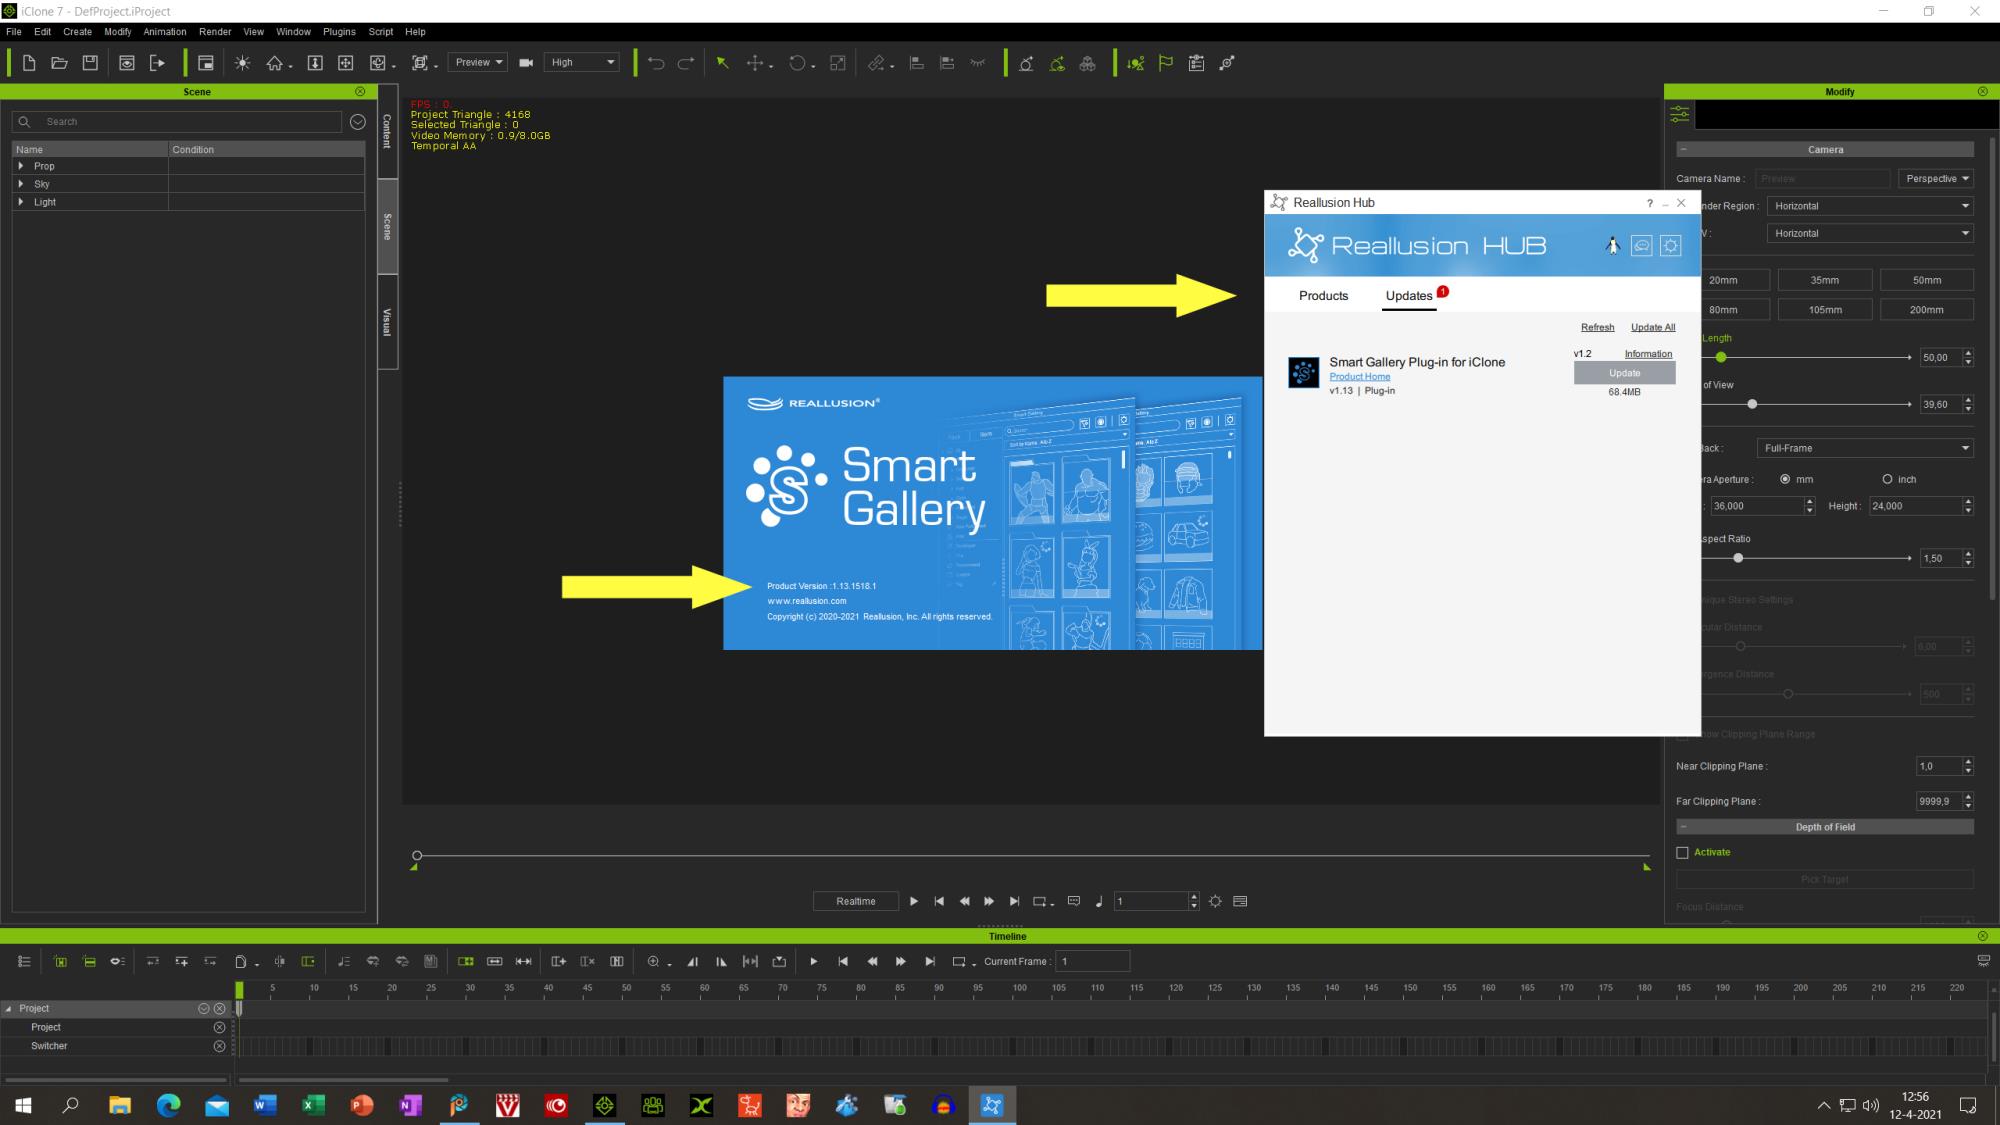Select the 200mm lens preset
This screenshot has height=1125, width=2000.
1926,310
